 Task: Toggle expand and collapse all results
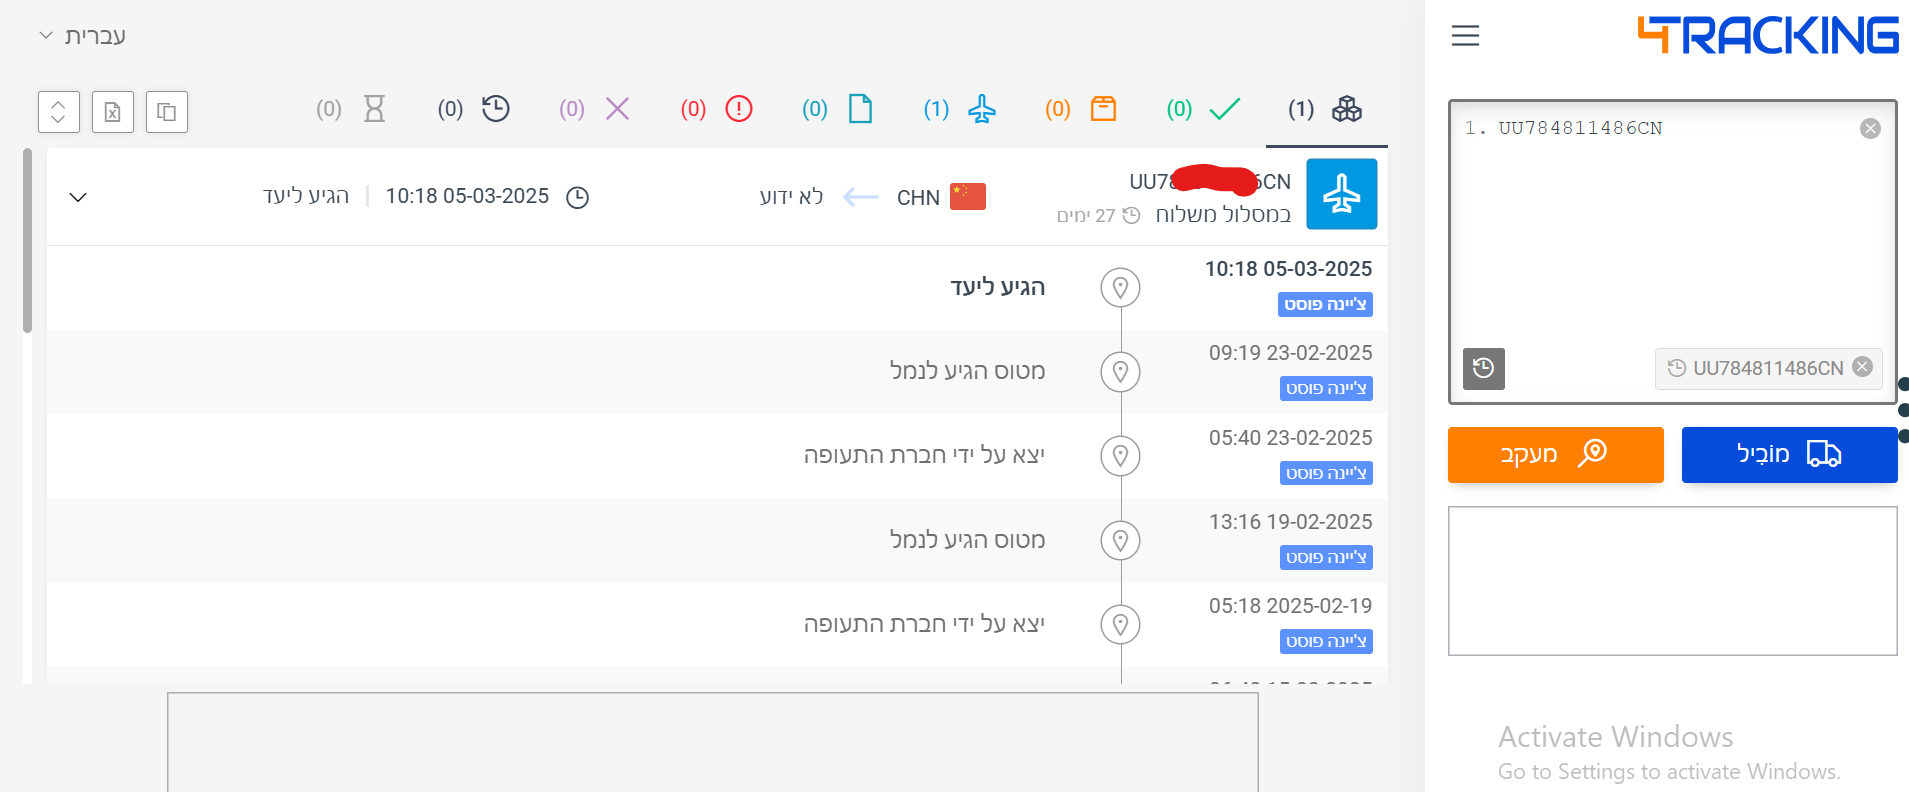58,112
